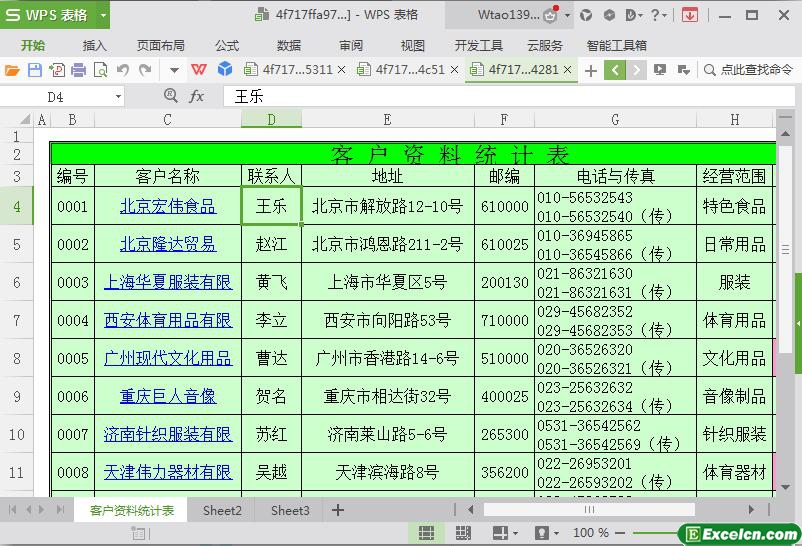This screenshot has height=546, width=802.
Task: Switch to Sheet2 tab
Action: (x=222, y=510)
